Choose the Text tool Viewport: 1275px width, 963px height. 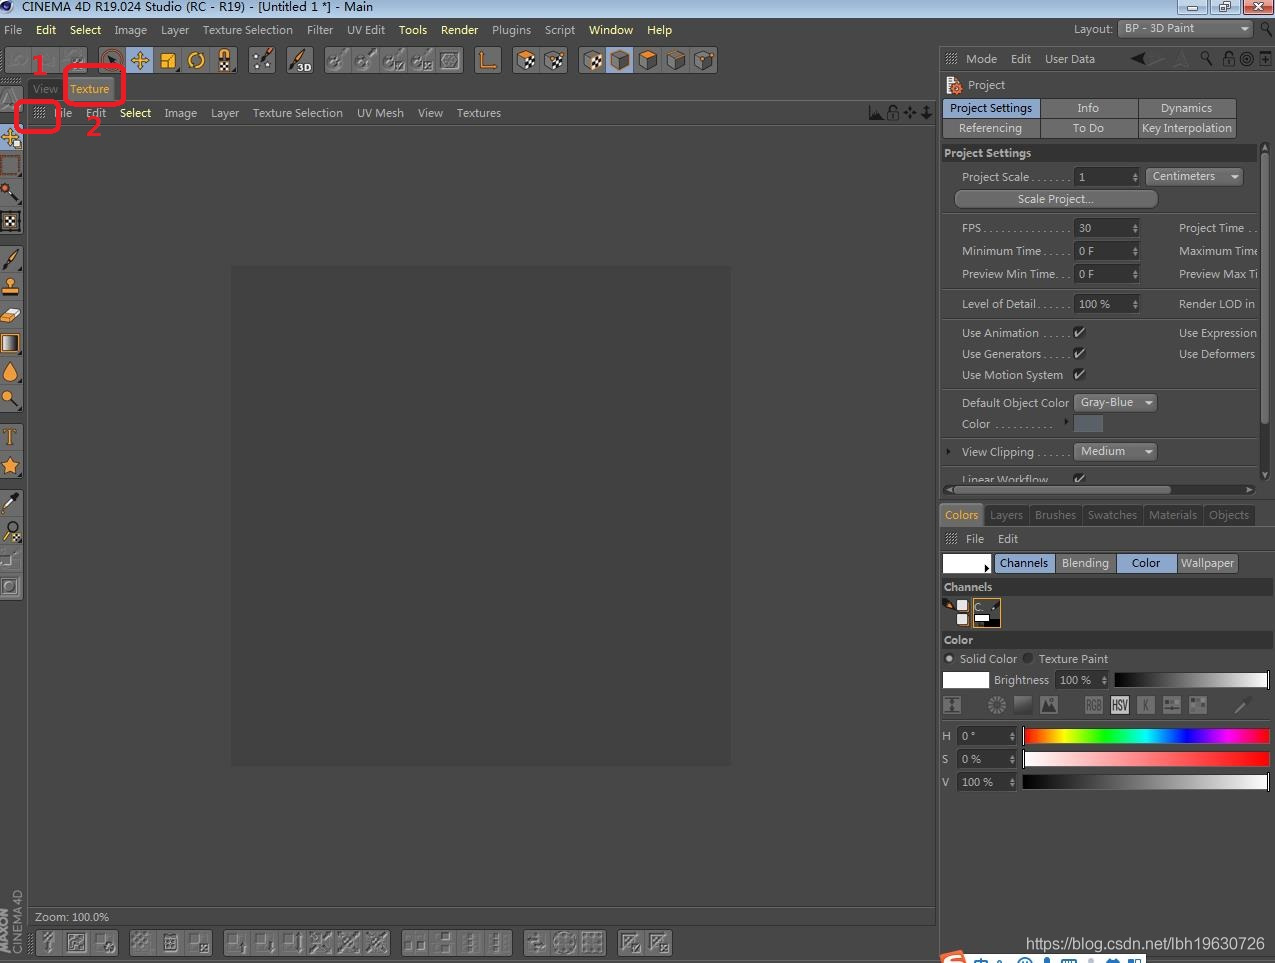pos(11,437)
